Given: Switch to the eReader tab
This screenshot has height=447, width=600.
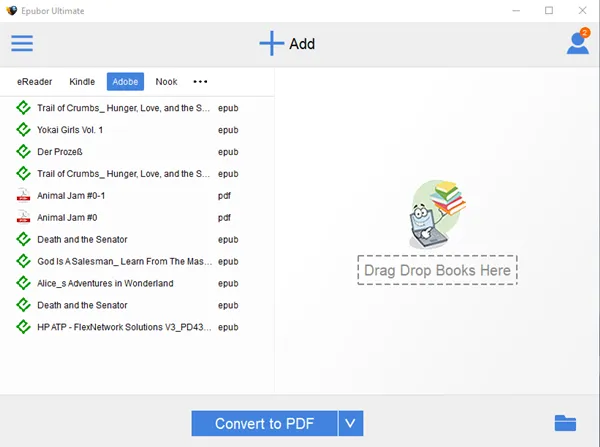Looking at the screenshot, I should point(34,82).
